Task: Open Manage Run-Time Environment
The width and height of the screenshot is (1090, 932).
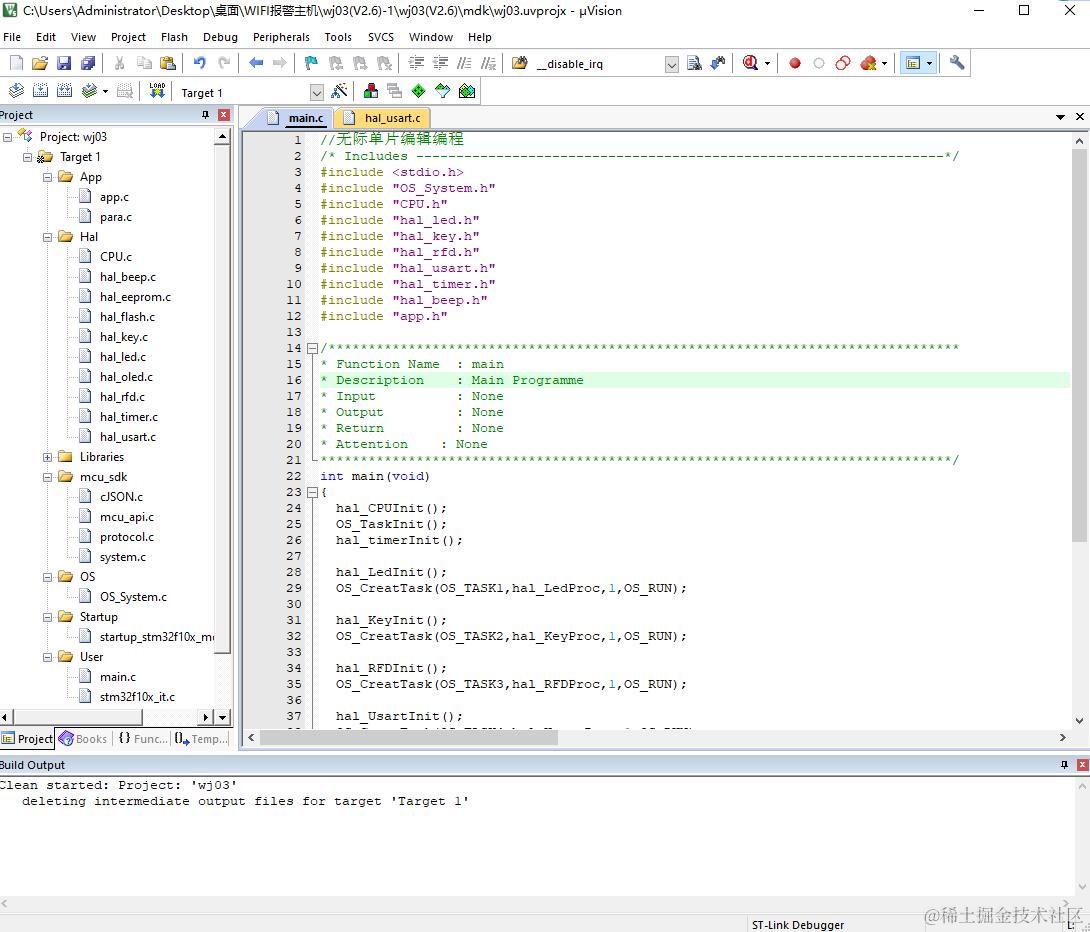Action: 418,90
